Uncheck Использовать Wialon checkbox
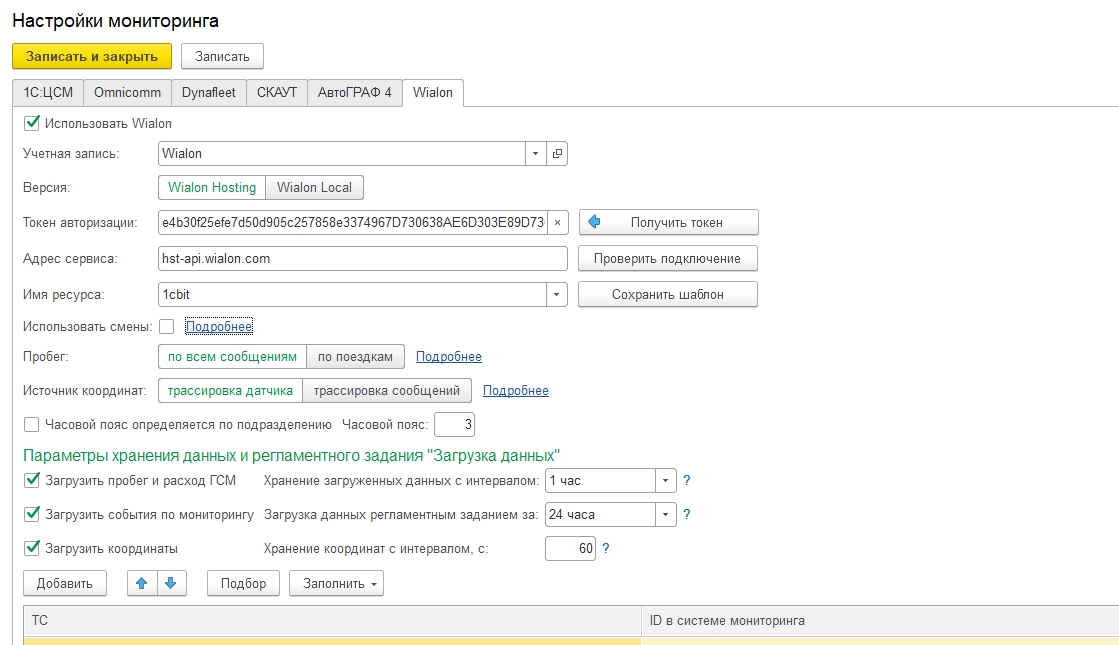This screenshot has width=1119, height=645. click(31, 124)
